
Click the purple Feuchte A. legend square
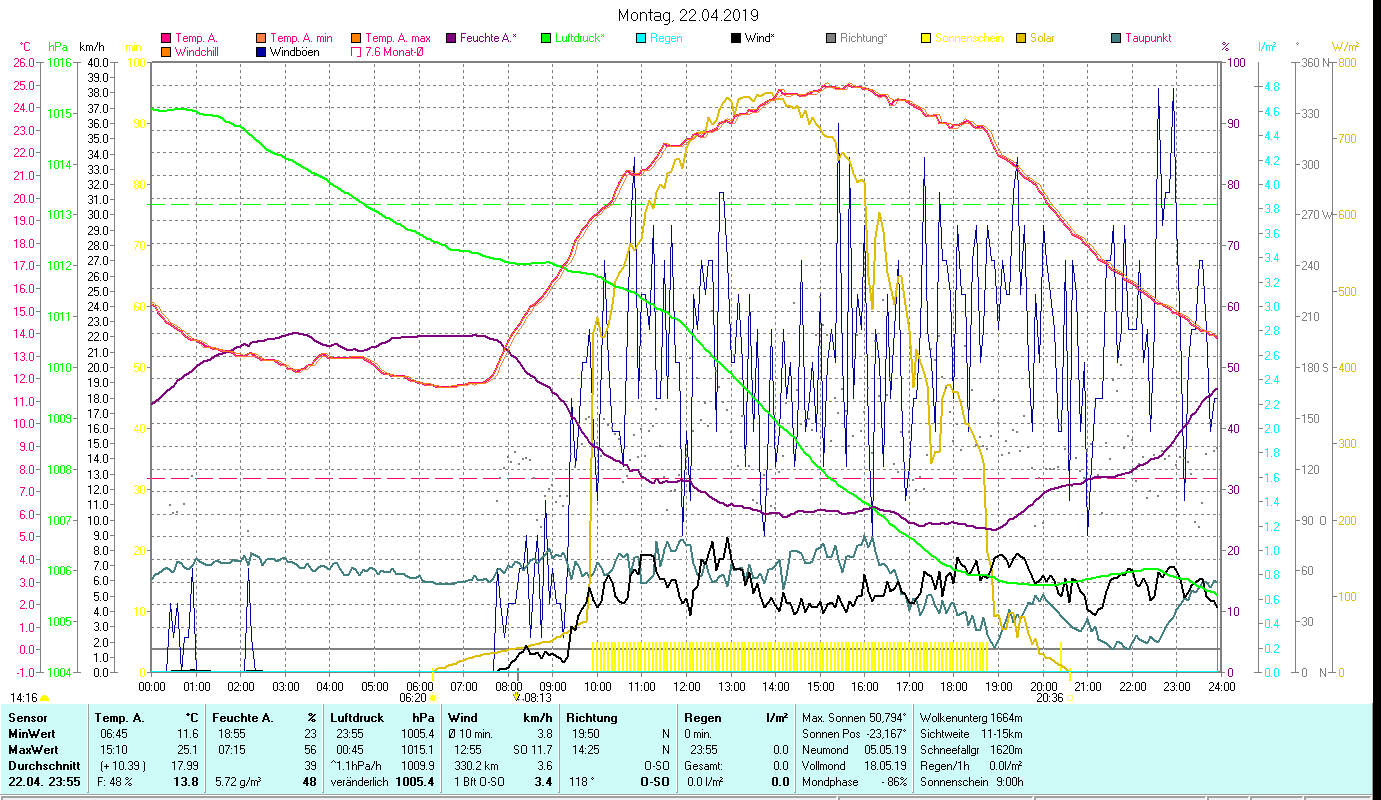451,39
